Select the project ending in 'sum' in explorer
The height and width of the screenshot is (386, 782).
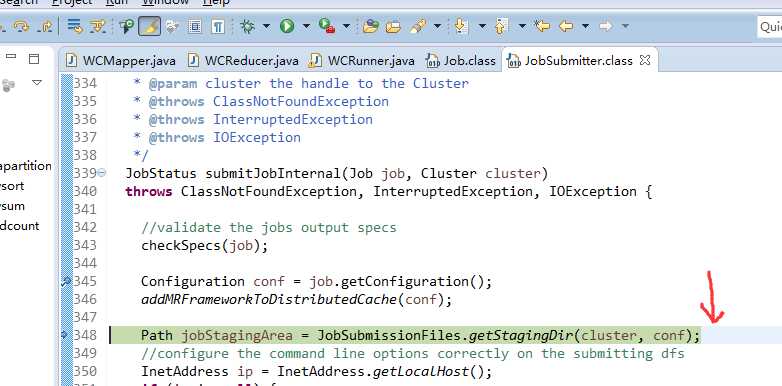12,206
